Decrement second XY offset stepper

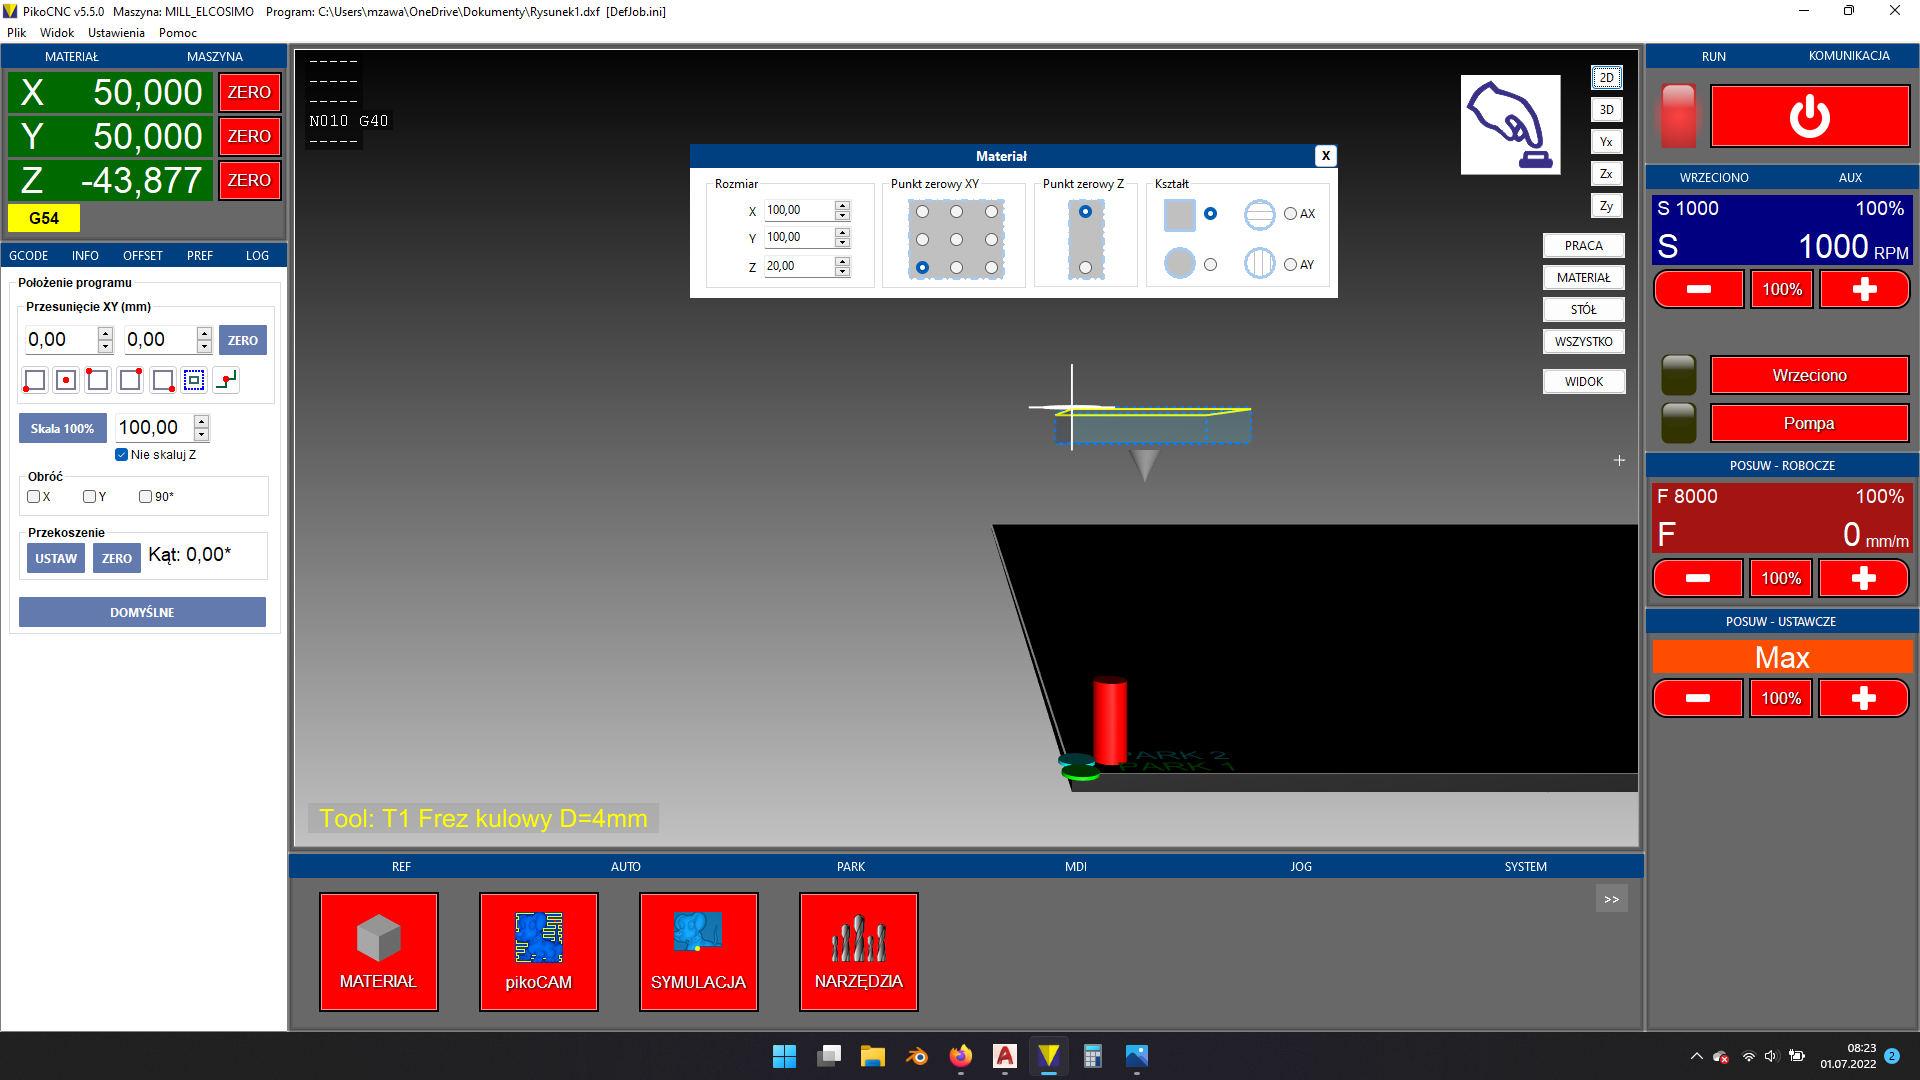[x=204, y=347]
